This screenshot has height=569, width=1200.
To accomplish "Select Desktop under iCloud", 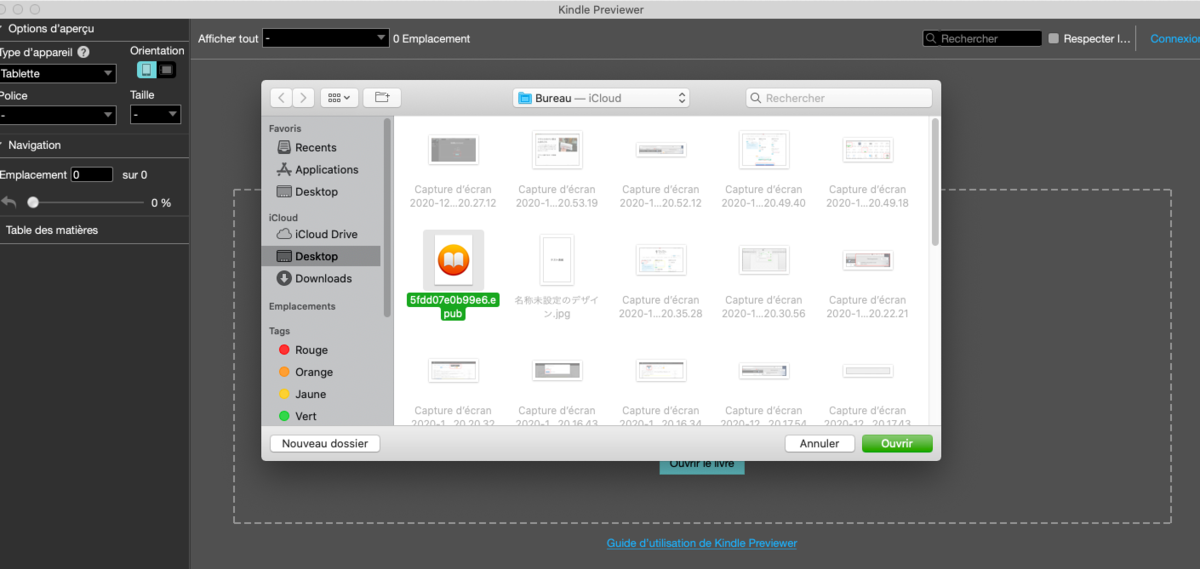I will (x=321, y=256).
